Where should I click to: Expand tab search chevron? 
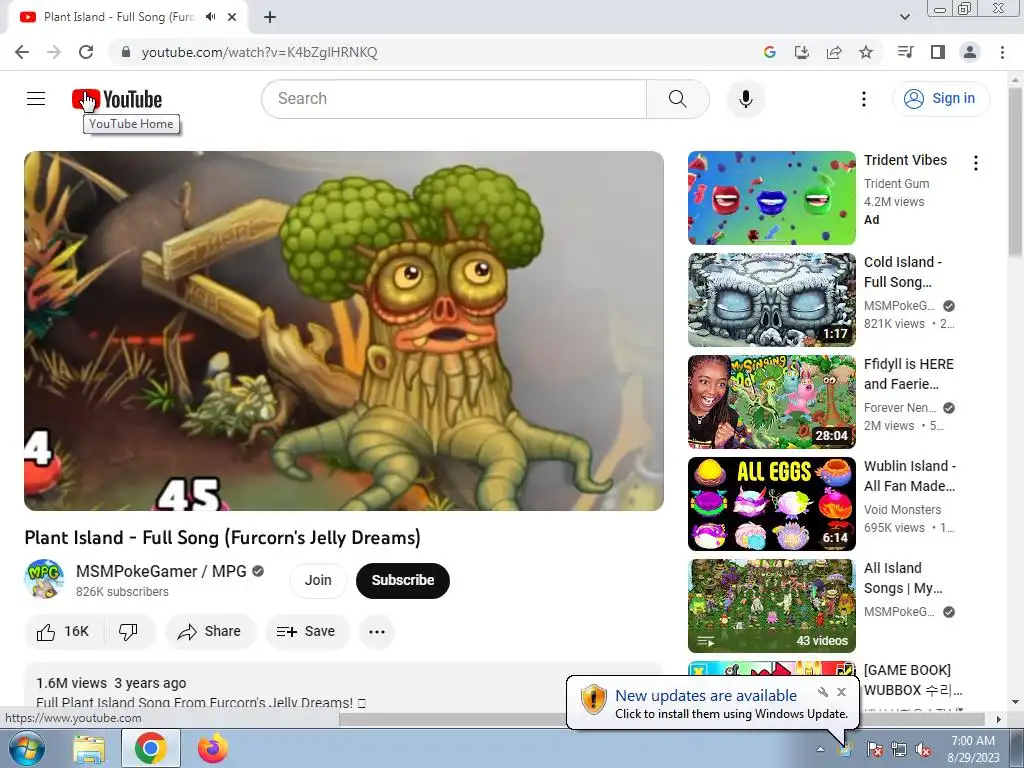(x=904, y=17)
